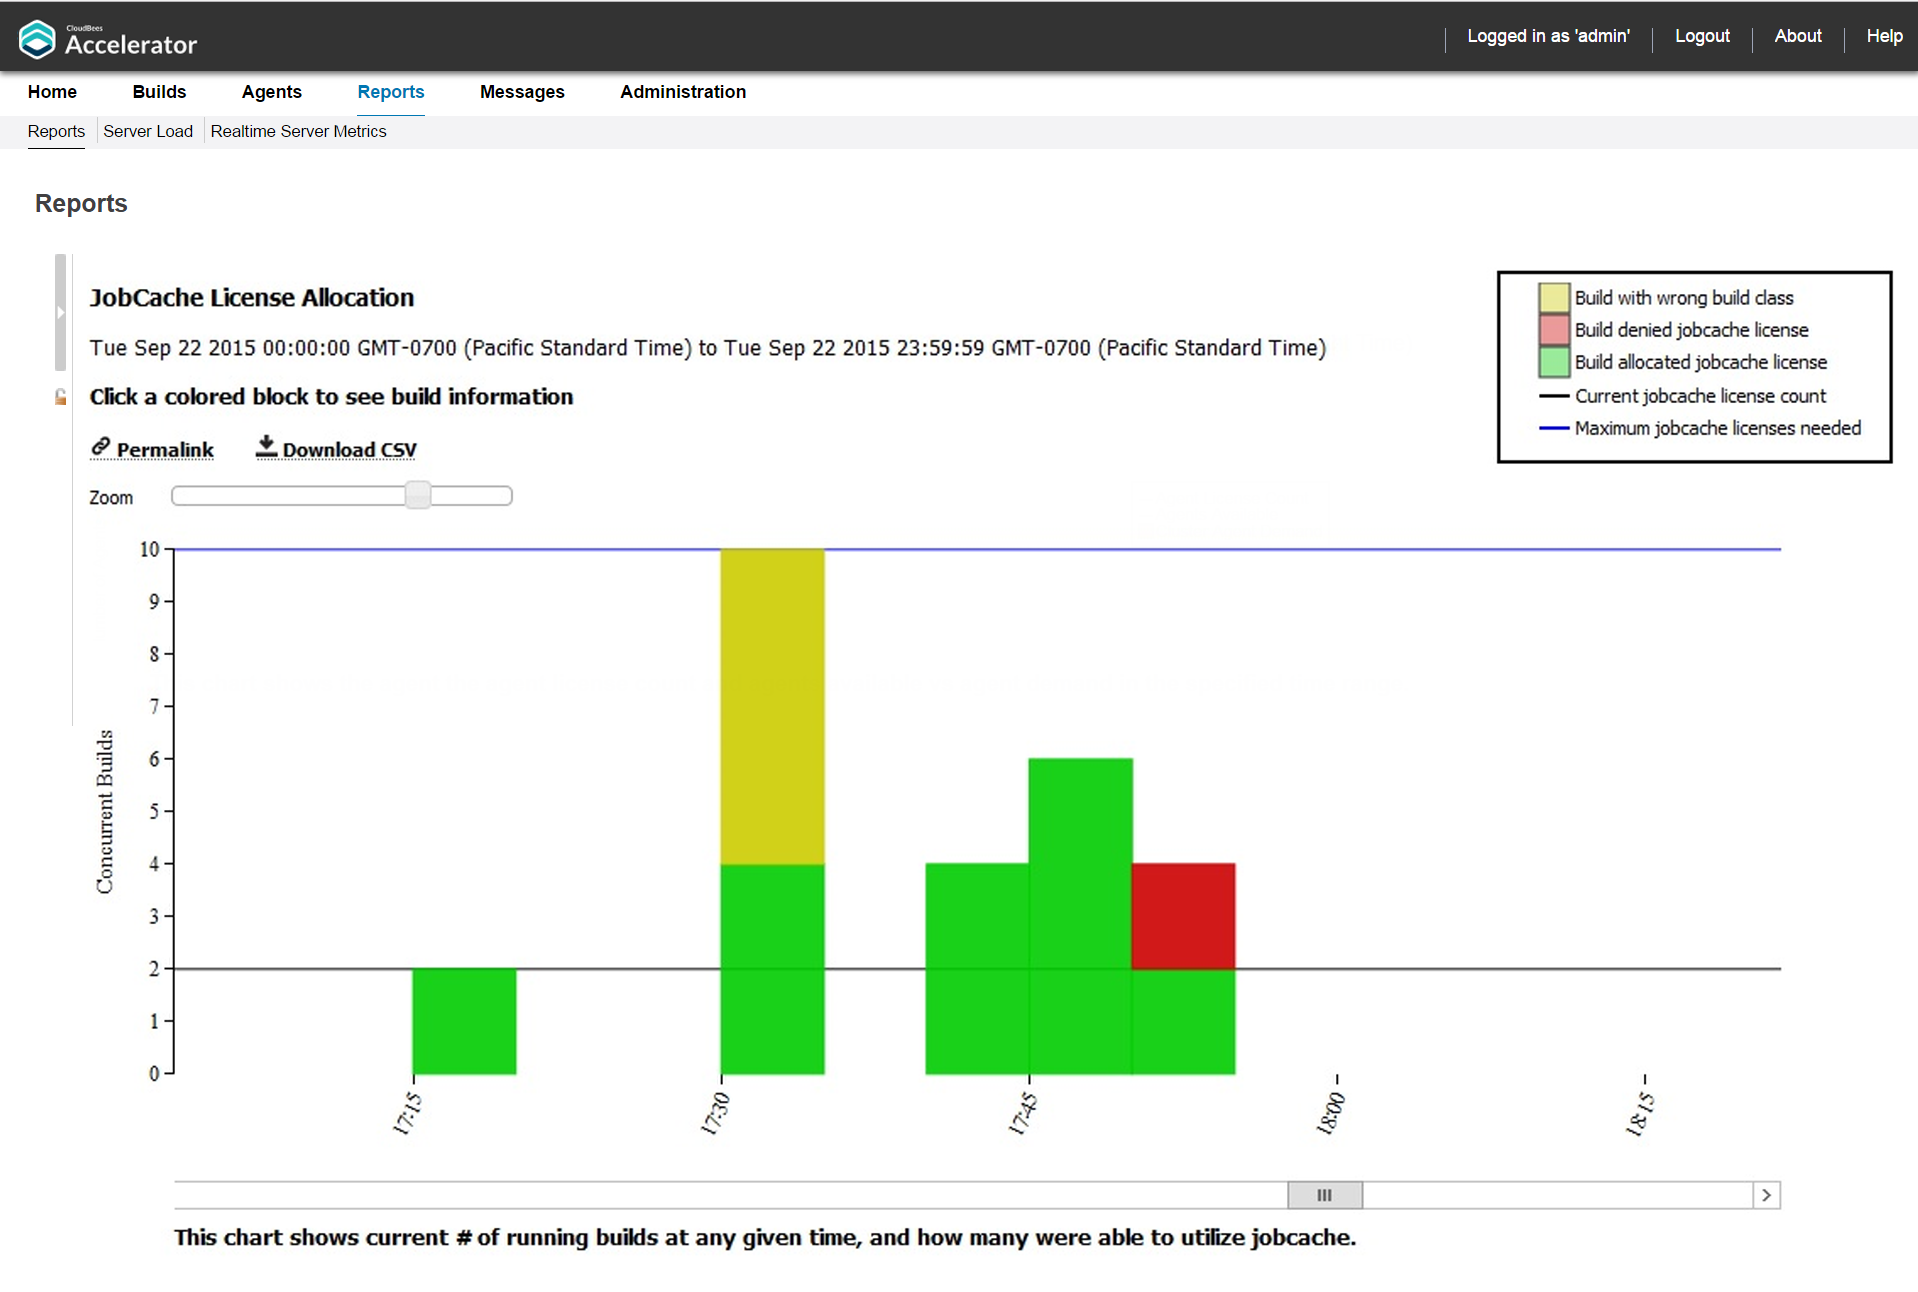Switch to the Server Load sub-tab
Screen dimensions: 1918x1292
148,131
